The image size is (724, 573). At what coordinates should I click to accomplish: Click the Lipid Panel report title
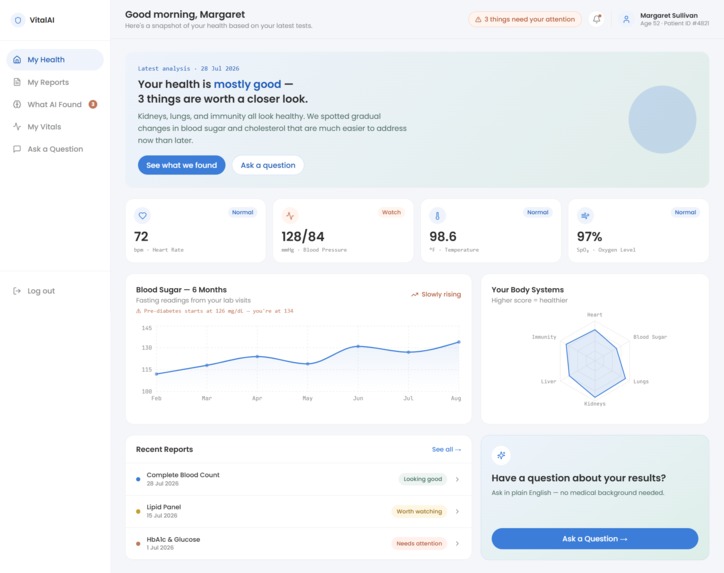pyautogui.click(x=164, y=507)
